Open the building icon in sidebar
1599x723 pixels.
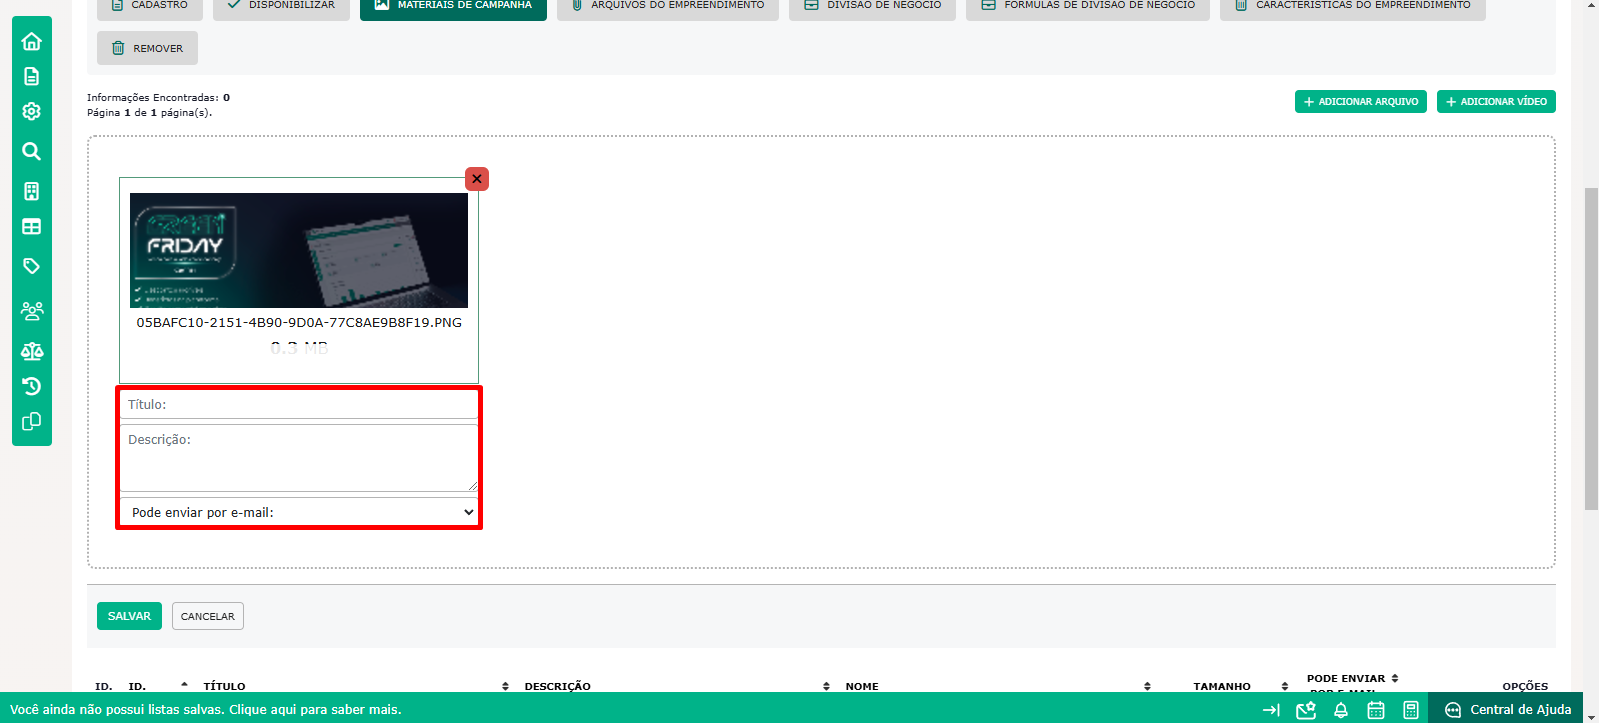[x=31, y=191]
